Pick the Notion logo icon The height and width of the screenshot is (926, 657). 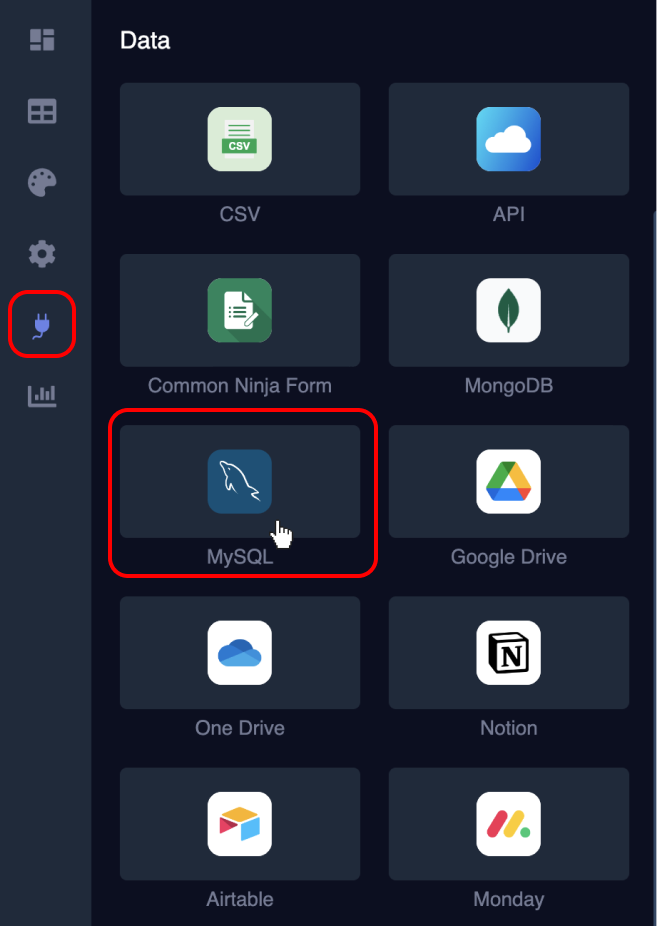(508, 653)
